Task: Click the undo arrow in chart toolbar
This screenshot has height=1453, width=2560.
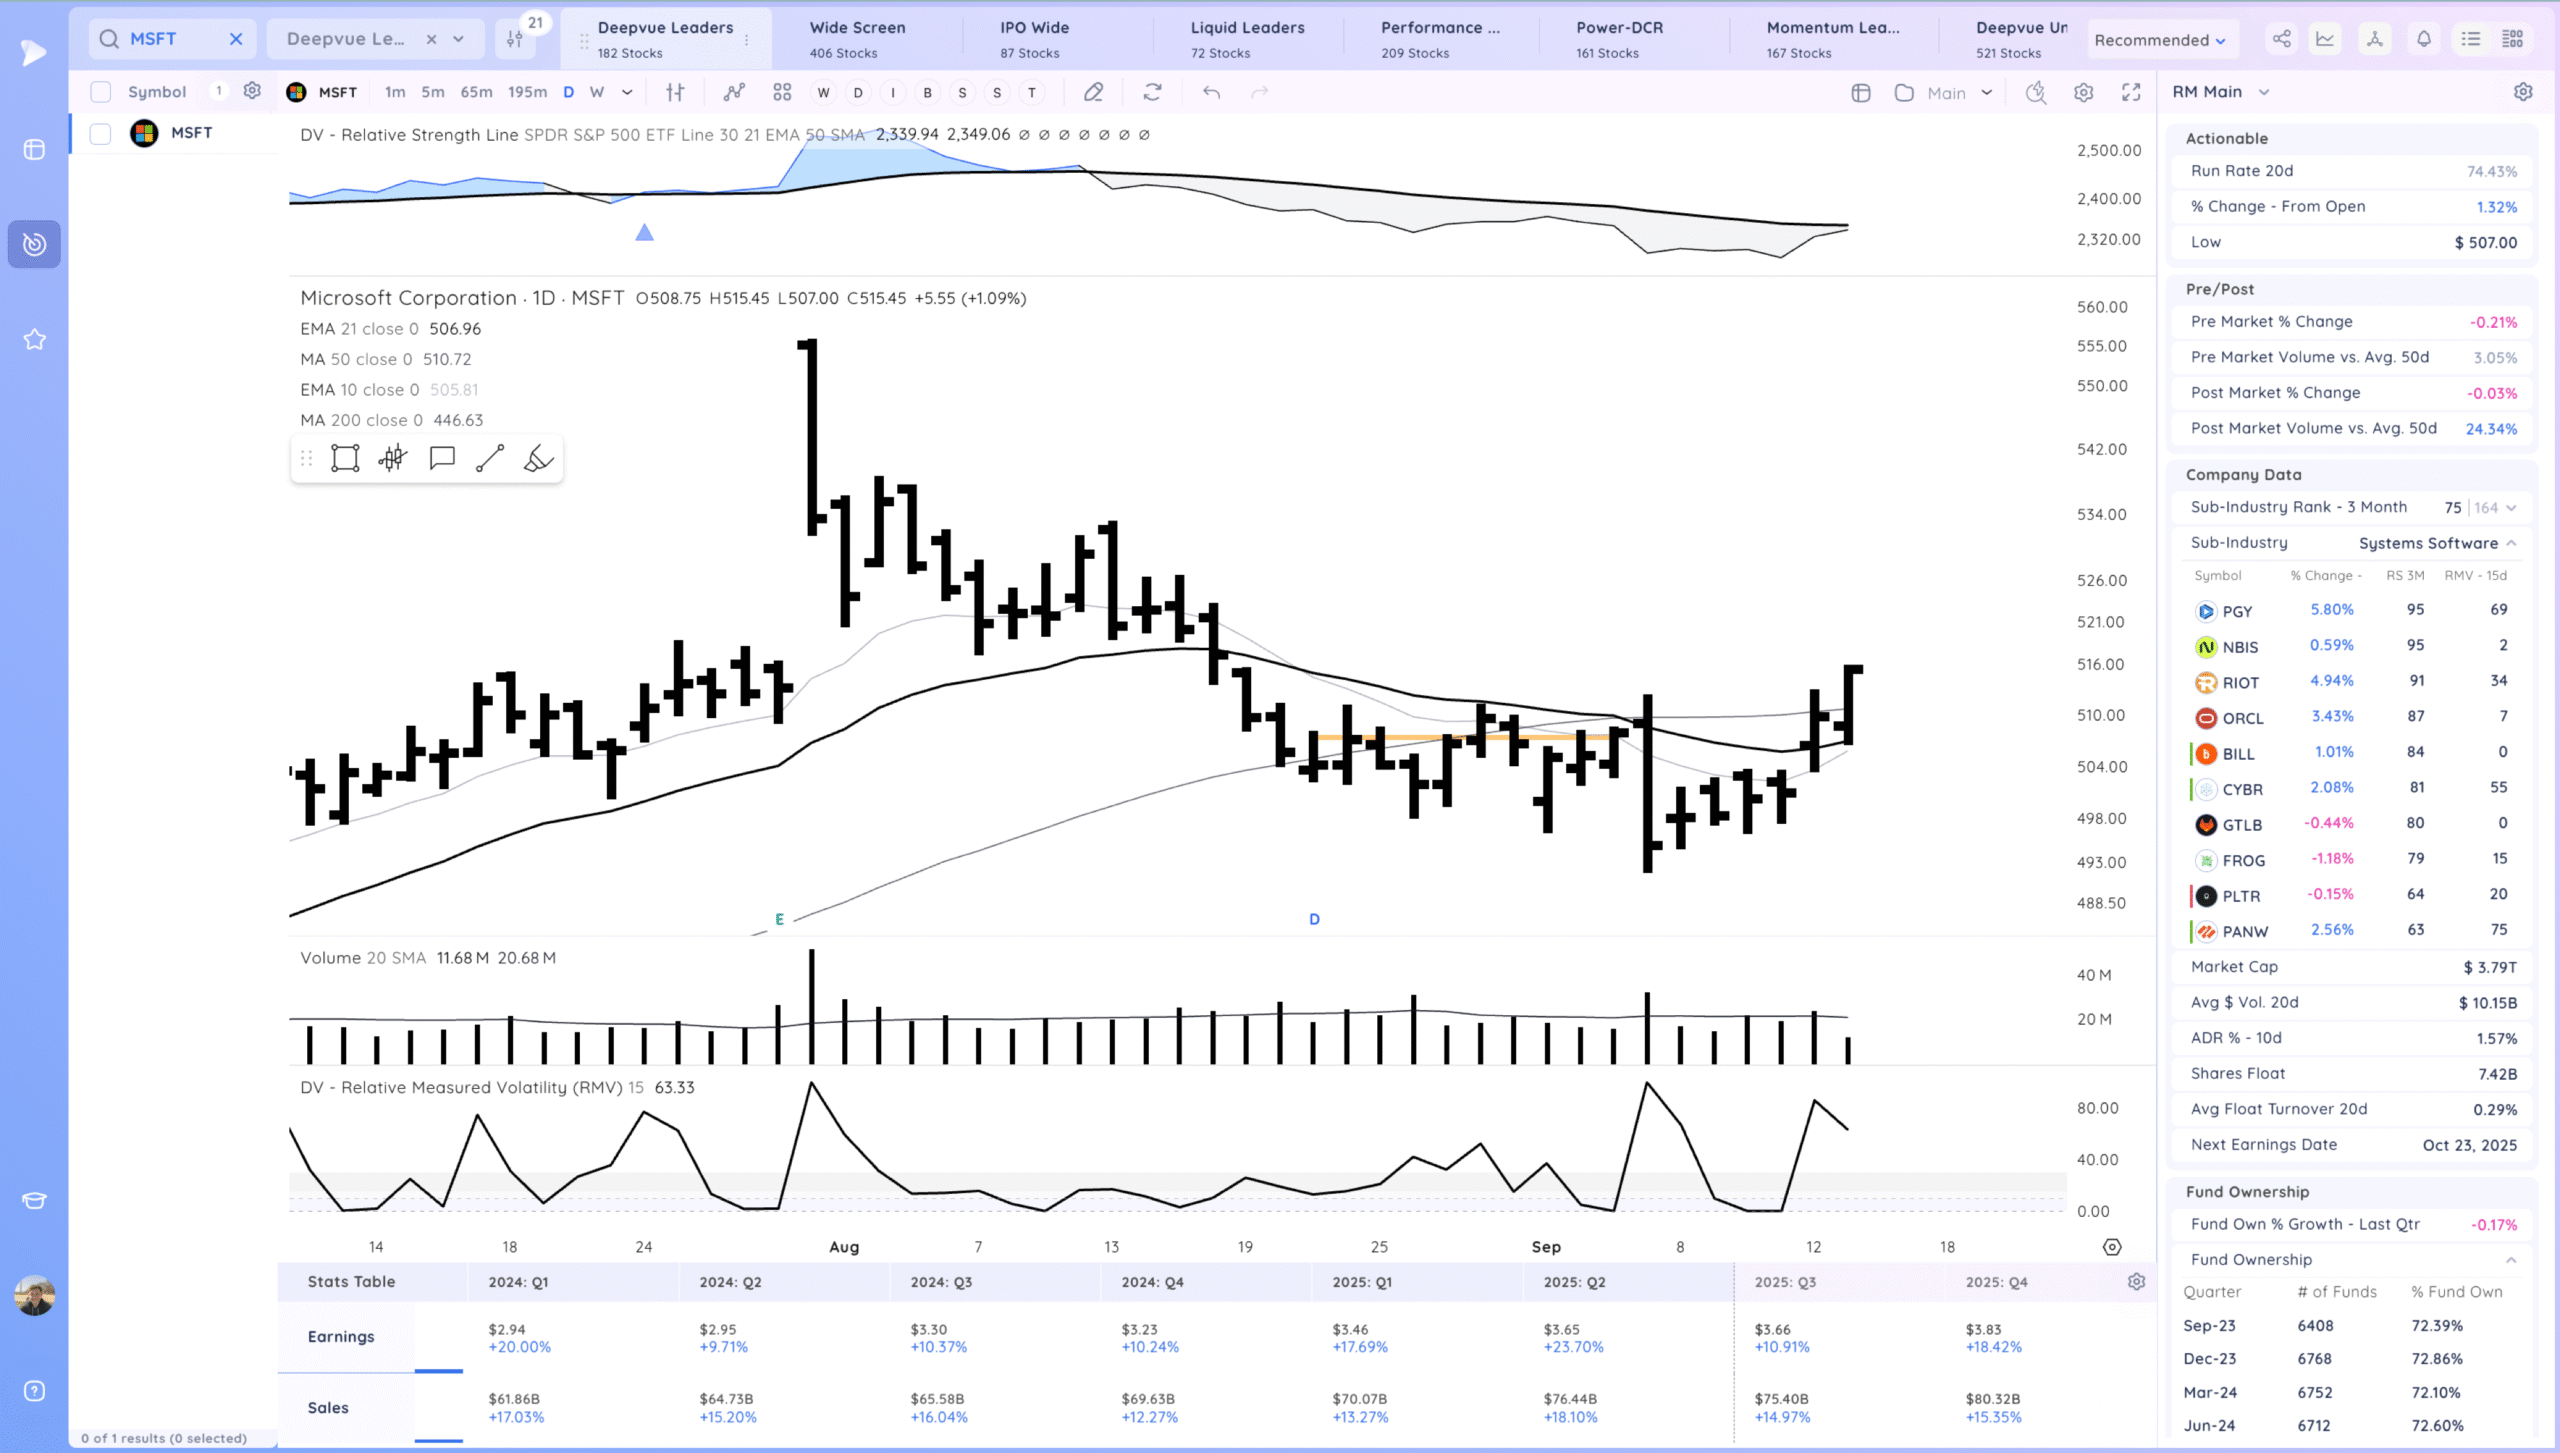Action: pos(1211,92)
